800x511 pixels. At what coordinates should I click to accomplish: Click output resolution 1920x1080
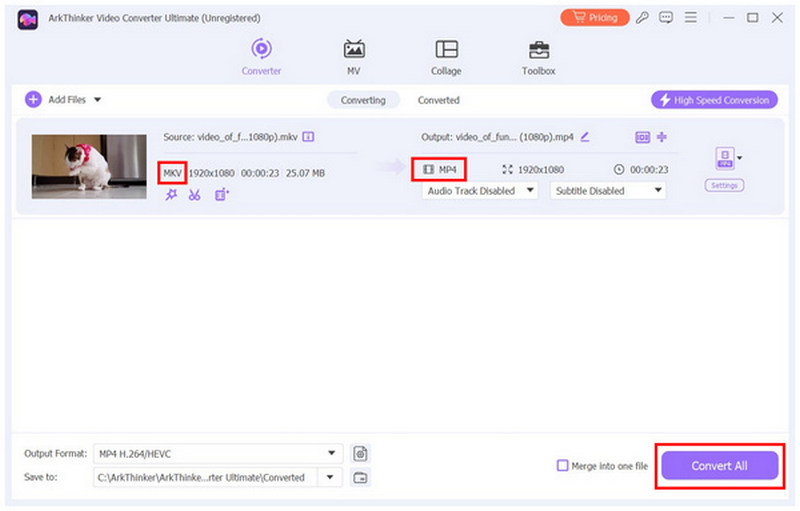click(541, 169)
